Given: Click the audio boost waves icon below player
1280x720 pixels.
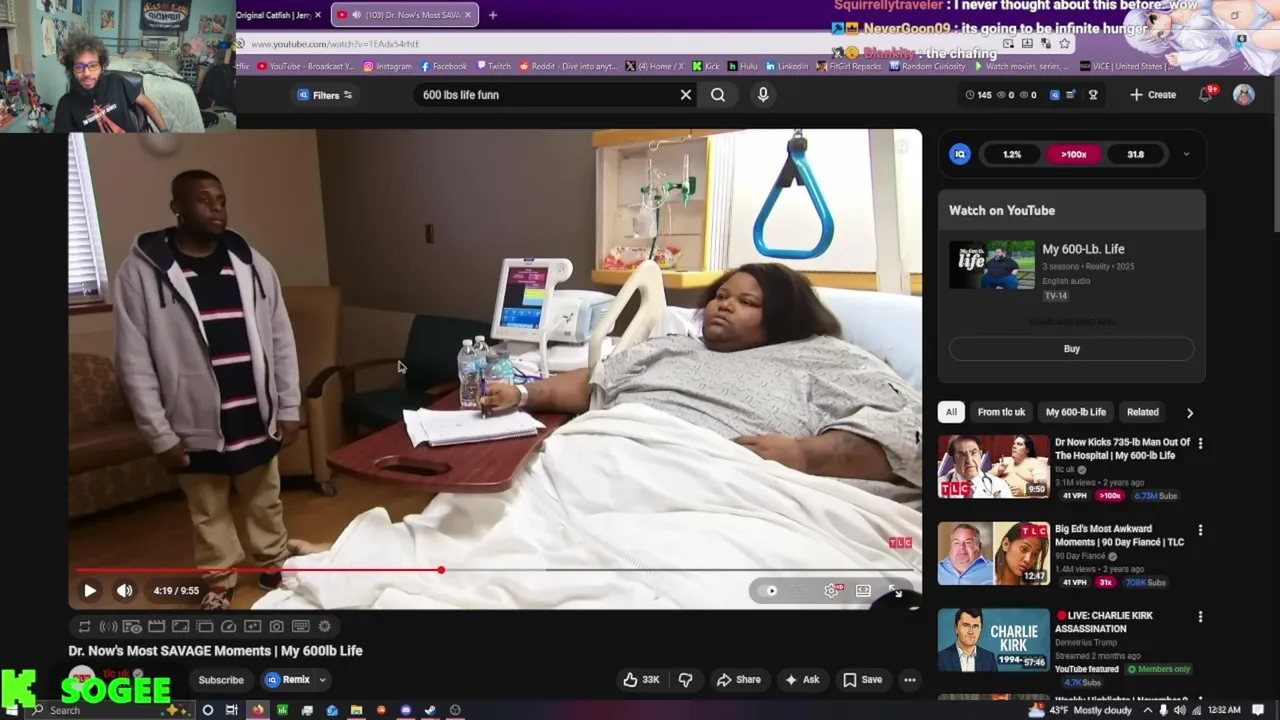Looking at the screenshot, I should tap(108, 626).
